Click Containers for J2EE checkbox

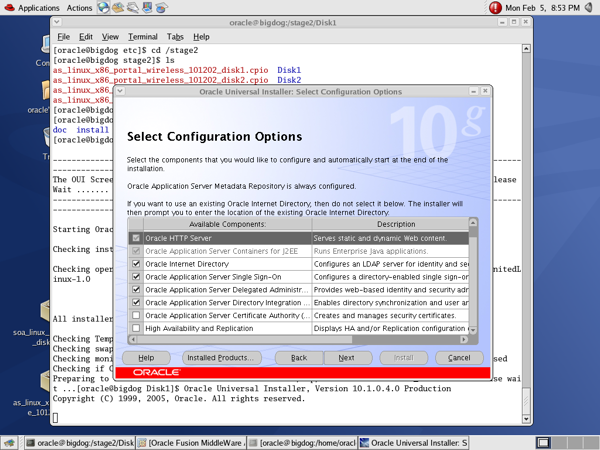[x=136, y=251]
